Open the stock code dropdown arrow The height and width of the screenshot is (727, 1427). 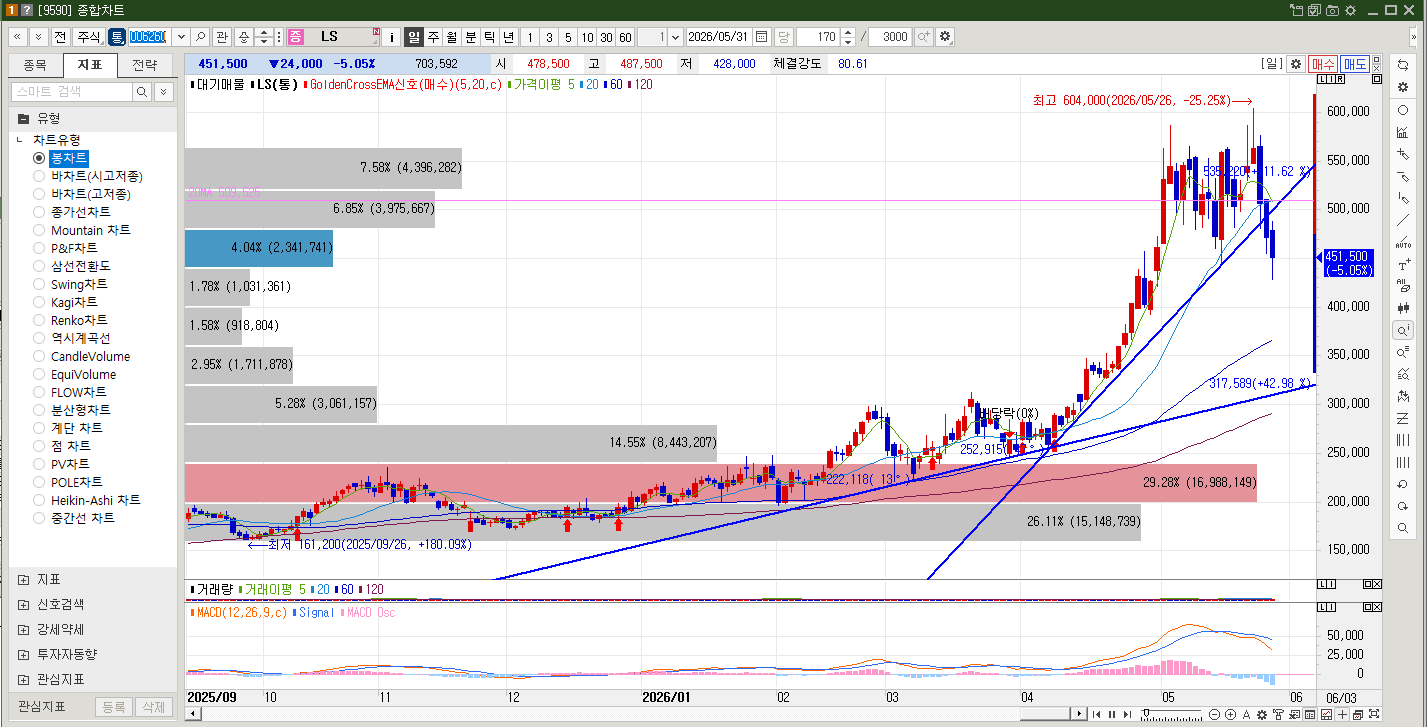[180, 37]
